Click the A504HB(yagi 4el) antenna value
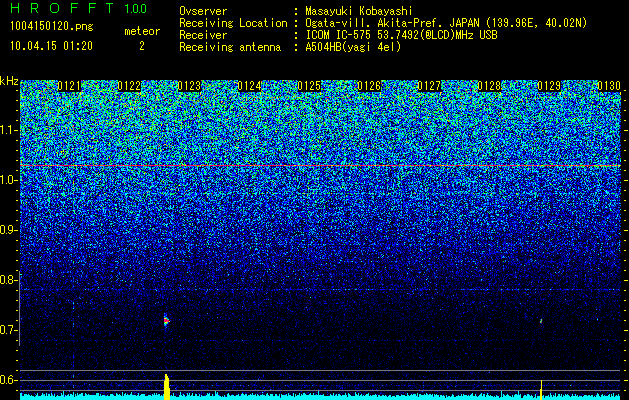The image size is (629, 400). tap(353, 47)
